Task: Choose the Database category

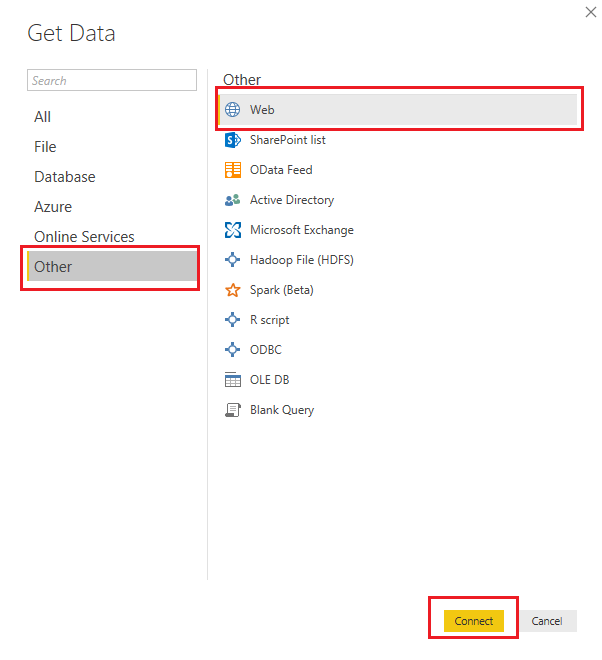Action: [65, 177]
